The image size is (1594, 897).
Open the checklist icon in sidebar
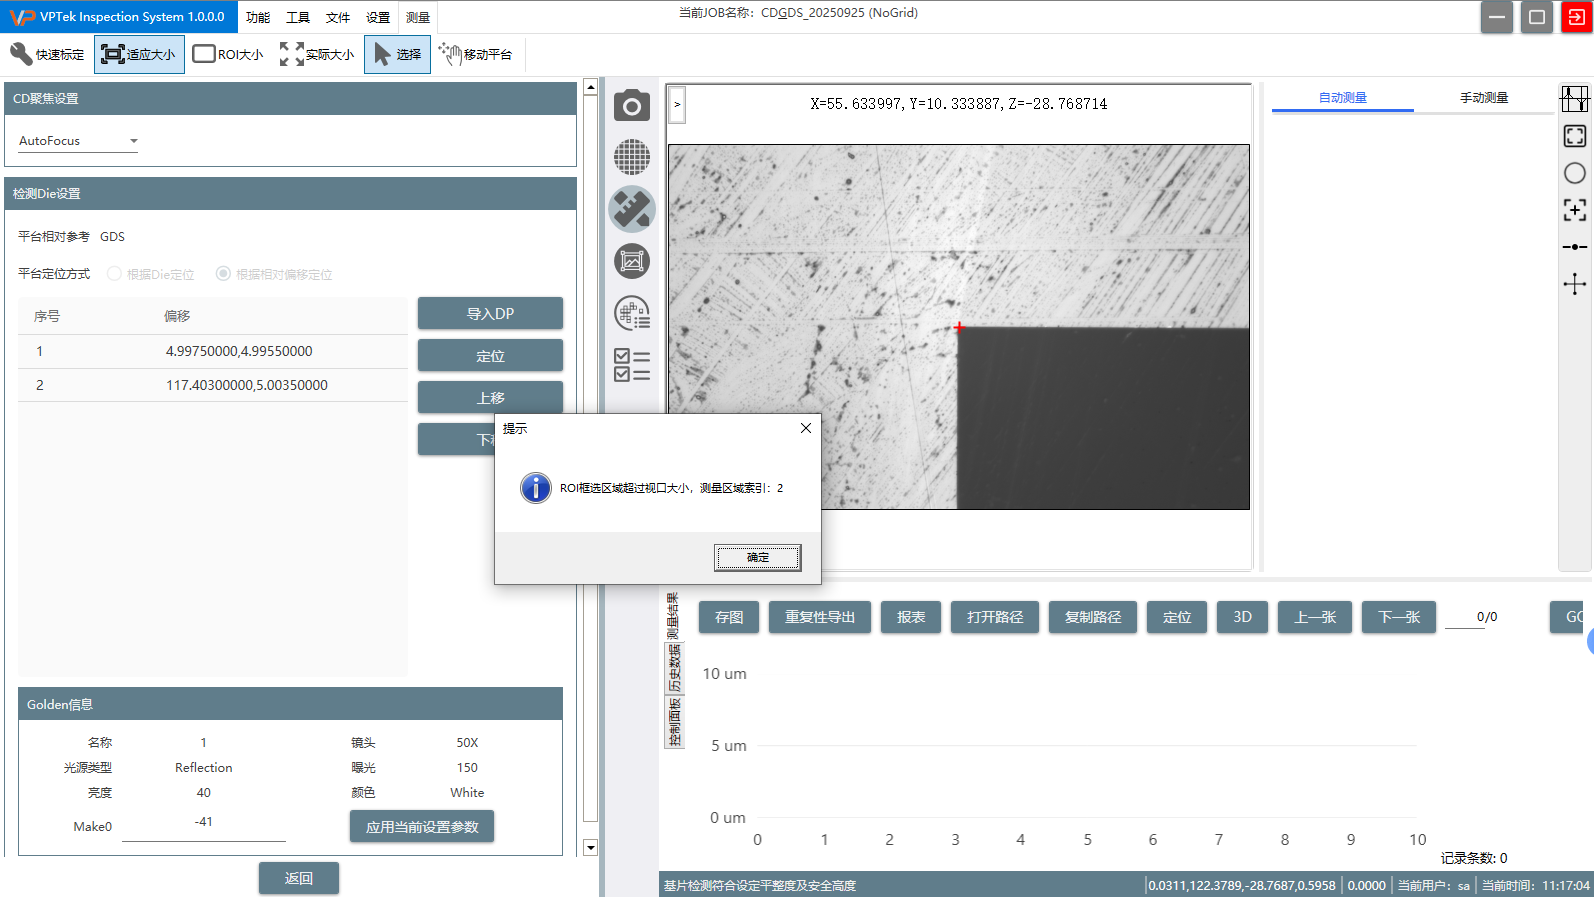[631, 365]
